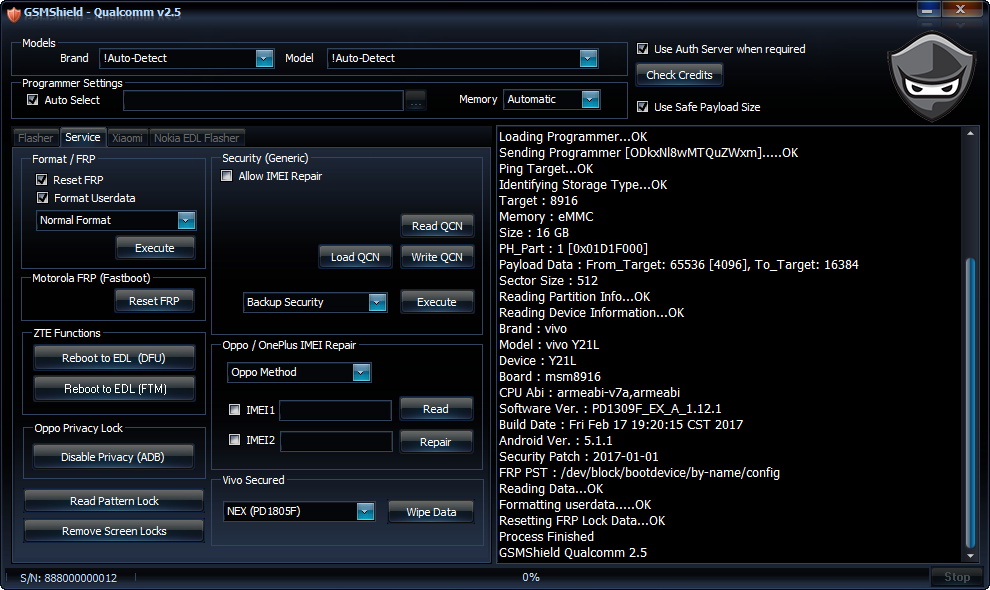Click the Repair IMEI button
Screen dimensions: 990x590
(436, 442)
